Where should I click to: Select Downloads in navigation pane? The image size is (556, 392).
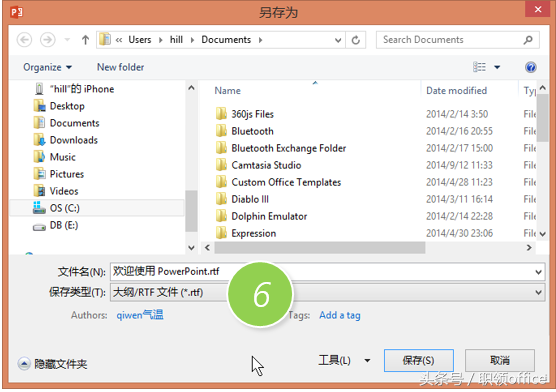pos(73,140)
